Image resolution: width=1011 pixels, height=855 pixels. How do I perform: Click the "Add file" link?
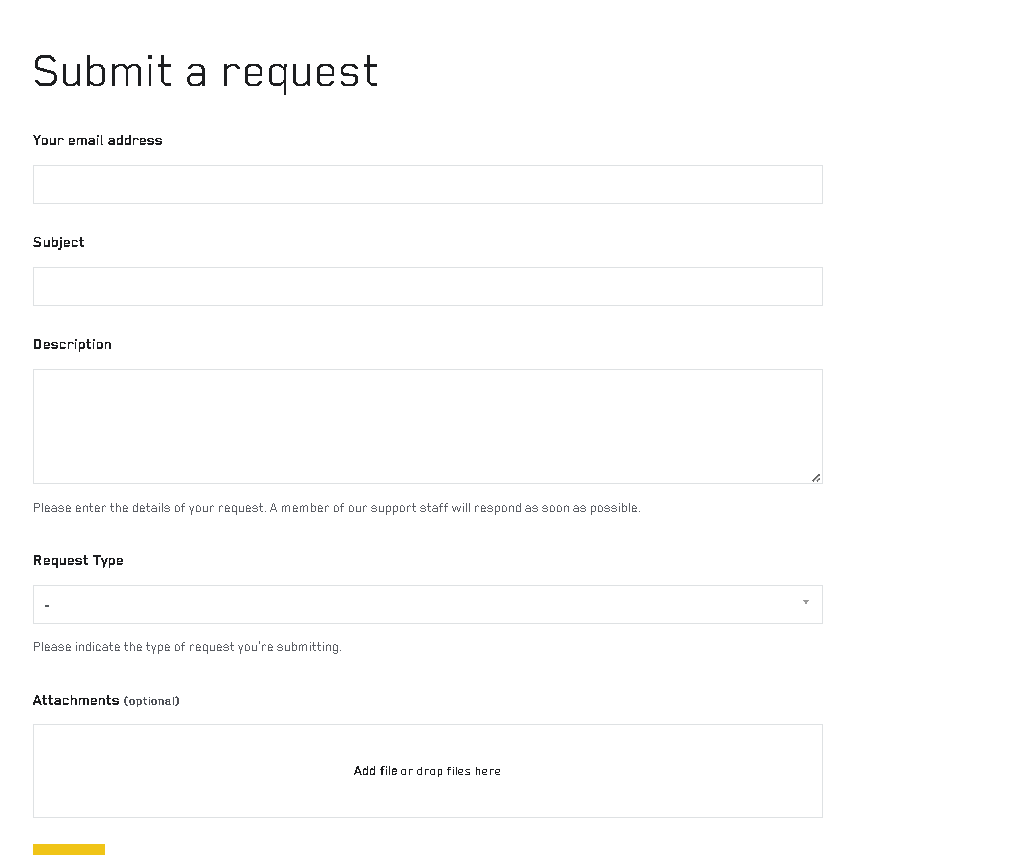pyautogui.click(x=375, y=771)
